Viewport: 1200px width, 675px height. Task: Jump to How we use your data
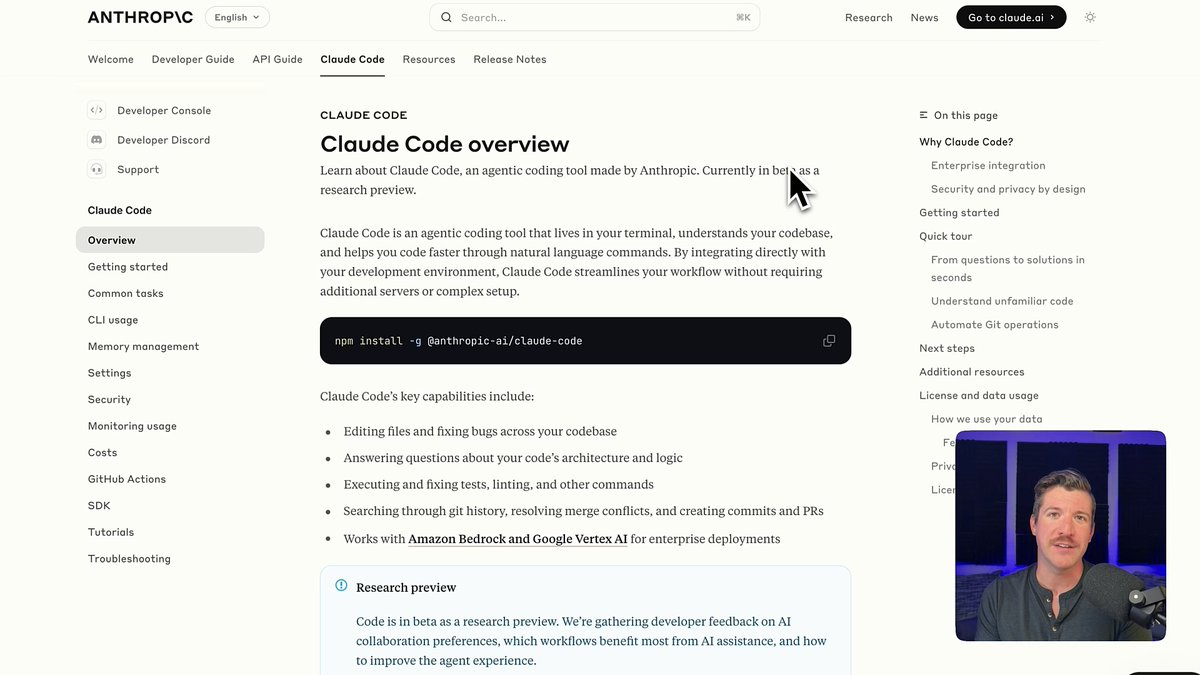(x=987, y=419)
